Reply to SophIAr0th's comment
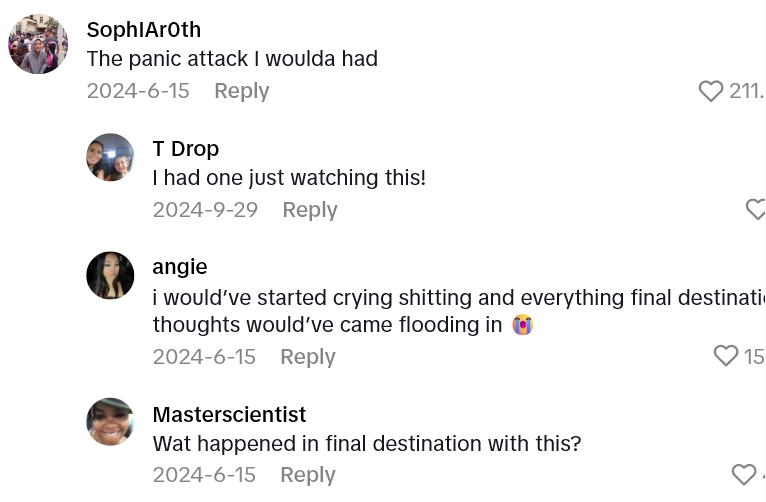 pyautogui.click(x=241, y=91)
